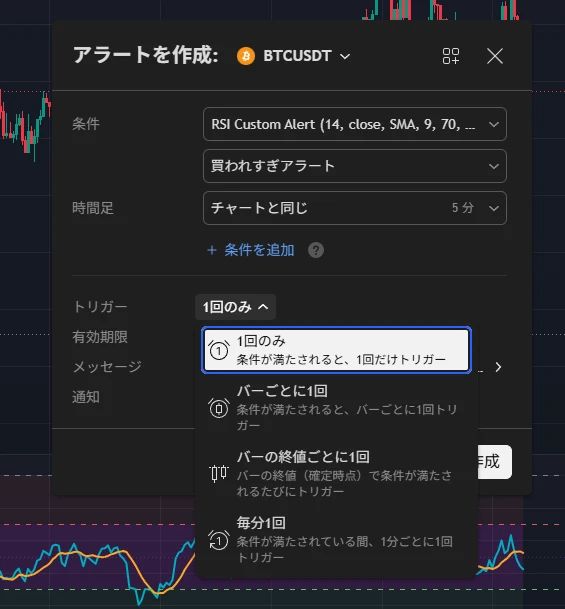
Task: Open the チャートと同じ timeframe dropdown
Action: point(355,208)
